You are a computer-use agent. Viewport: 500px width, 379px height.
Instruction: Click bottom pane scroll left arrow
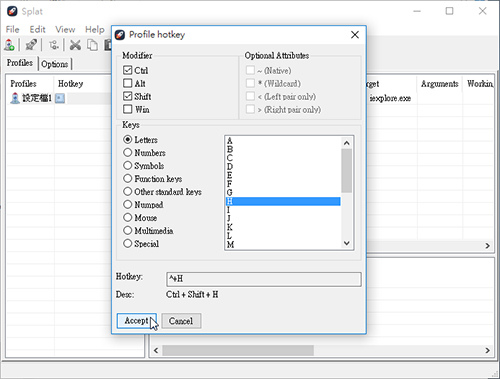(x=156, y=350)
